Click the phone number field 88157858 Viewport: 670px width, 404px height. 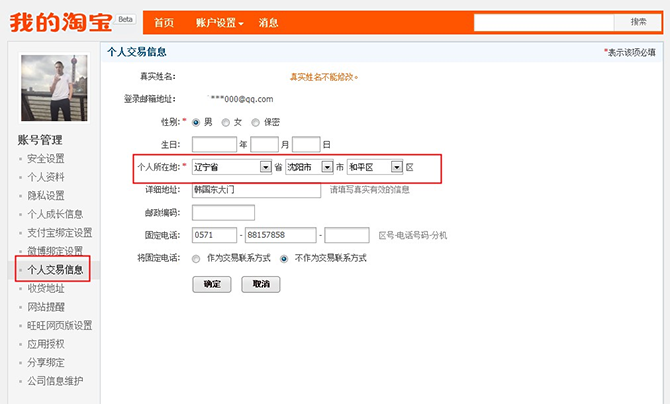(x=280, y=235)
